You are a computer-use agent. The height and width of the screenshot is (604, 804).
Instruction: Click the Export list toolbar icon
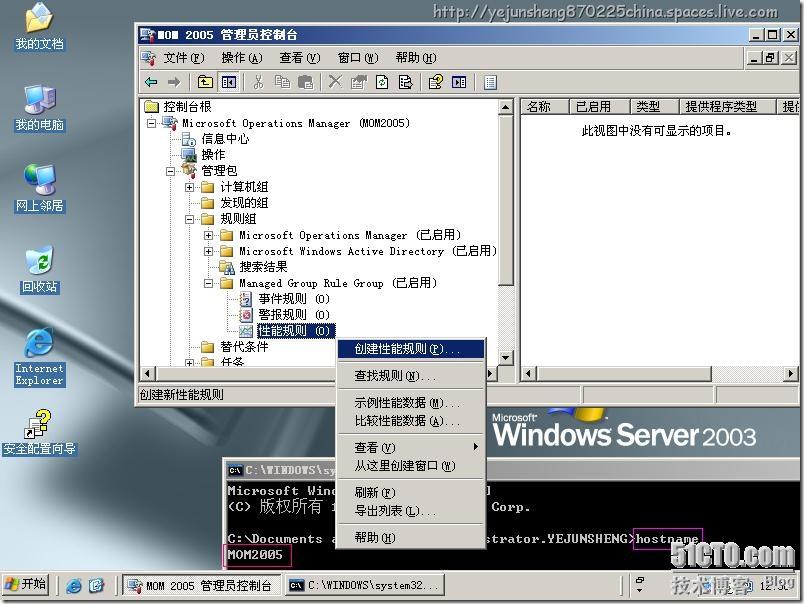[x=405, y=82]
